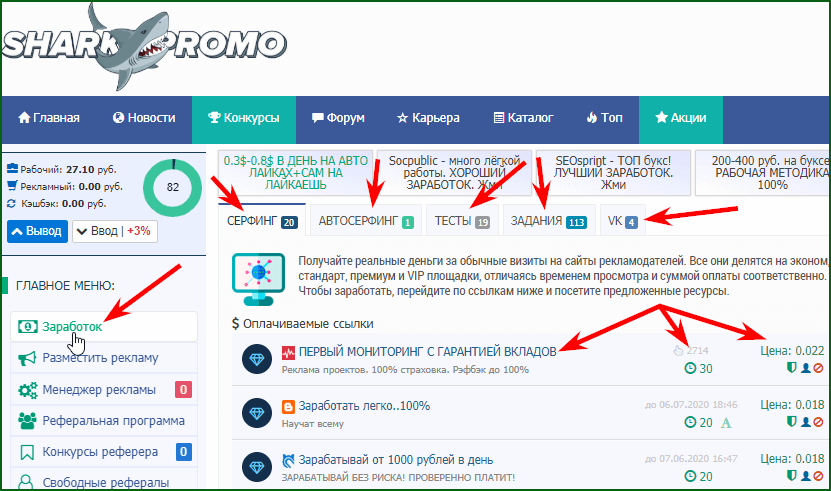Open the Топ page
The height and width of the screenshot is (491, 831).
(604, 118)
